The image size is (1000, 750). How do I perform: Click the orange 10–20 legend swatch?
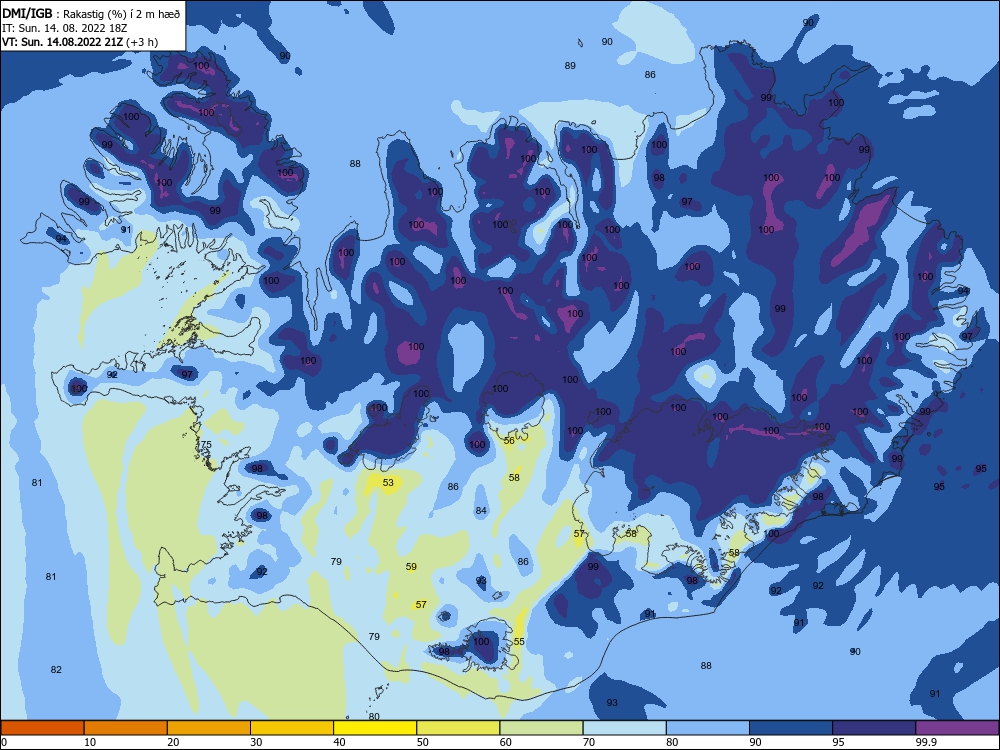pyautogui.click(x=126, y=728)
